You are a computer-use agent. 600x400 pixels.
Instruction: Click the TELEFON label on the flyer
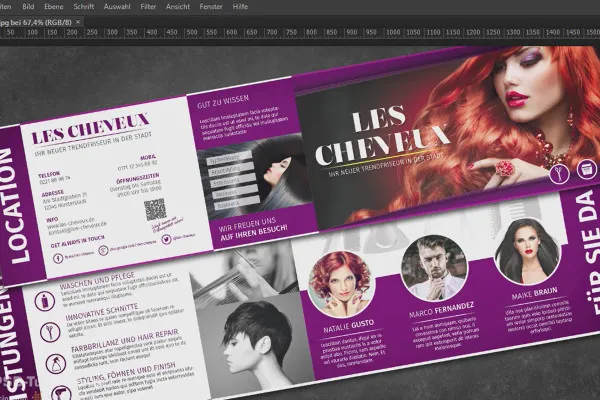49,175
